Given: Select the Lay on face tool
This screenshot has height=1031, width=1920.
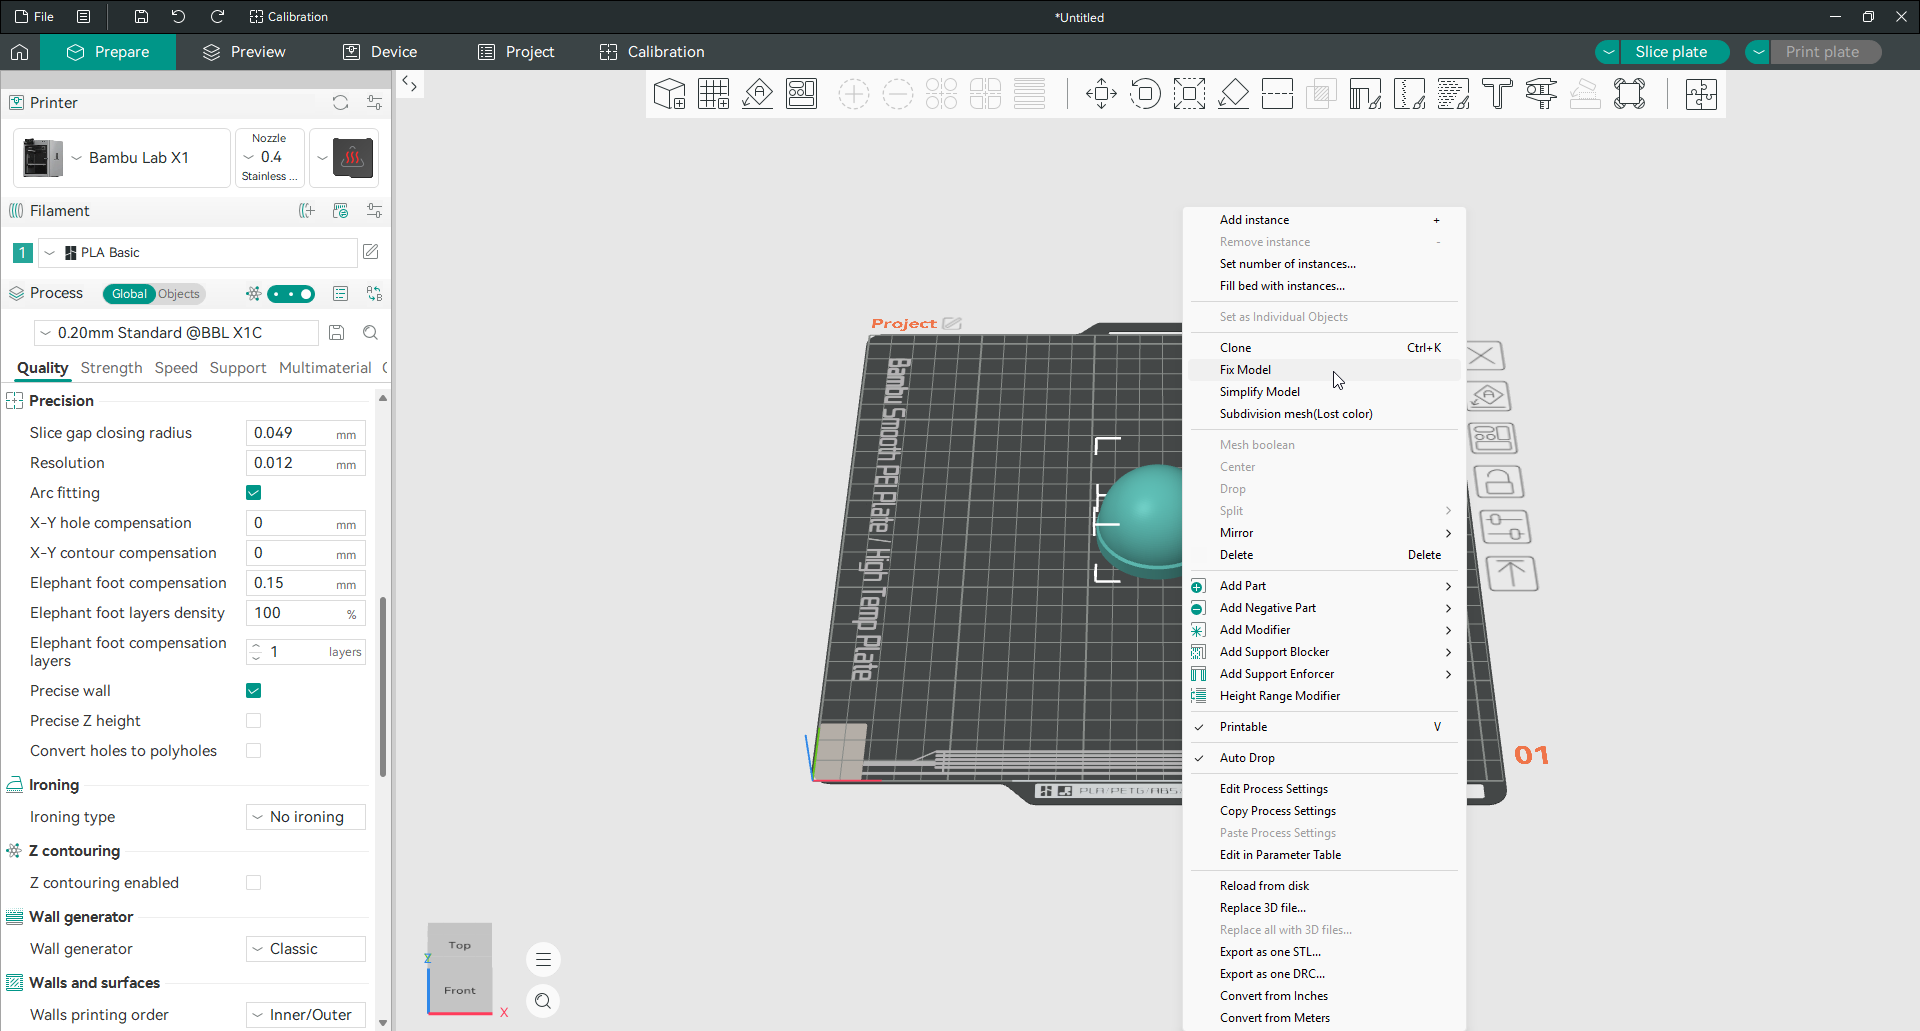Looking at the screenshot, I should (1233, 94).
